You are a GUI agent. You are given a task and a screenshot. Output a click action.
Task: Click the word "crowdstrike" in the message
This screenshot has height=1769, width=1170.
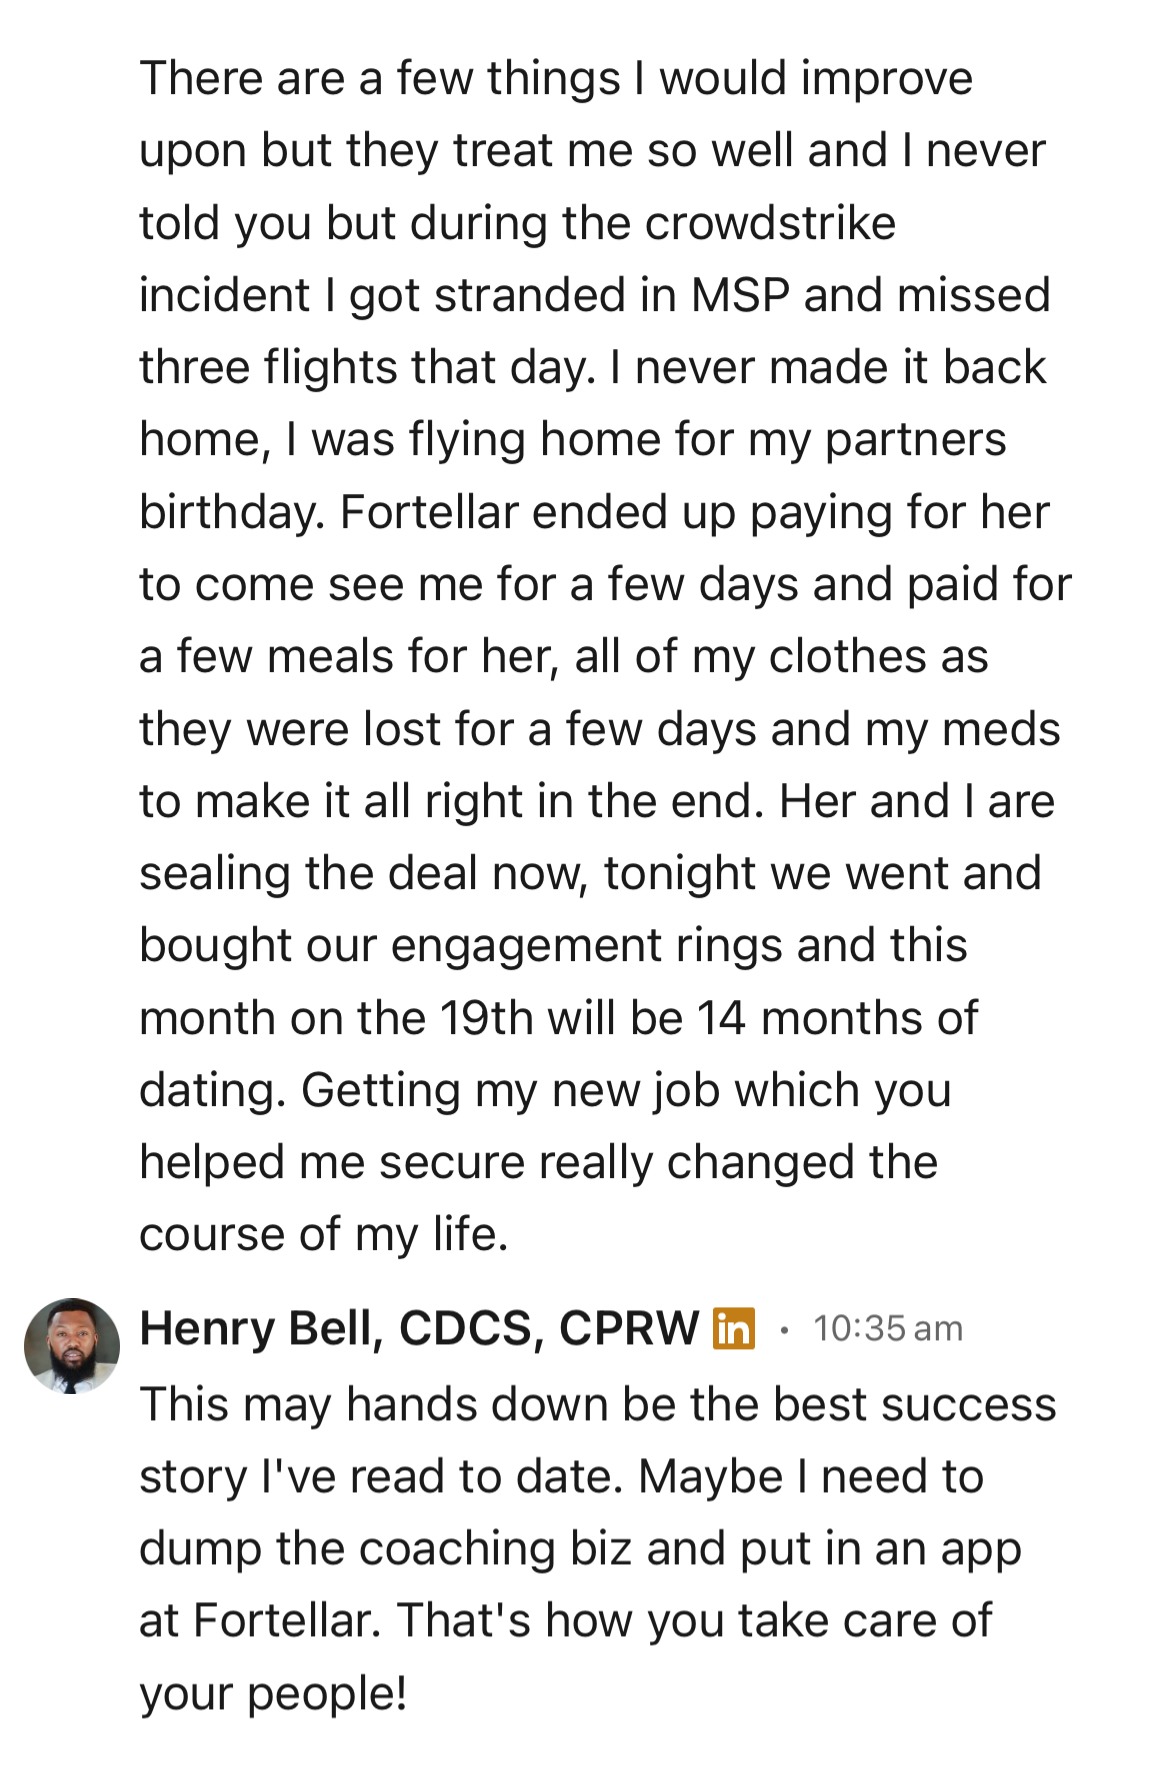770,222
